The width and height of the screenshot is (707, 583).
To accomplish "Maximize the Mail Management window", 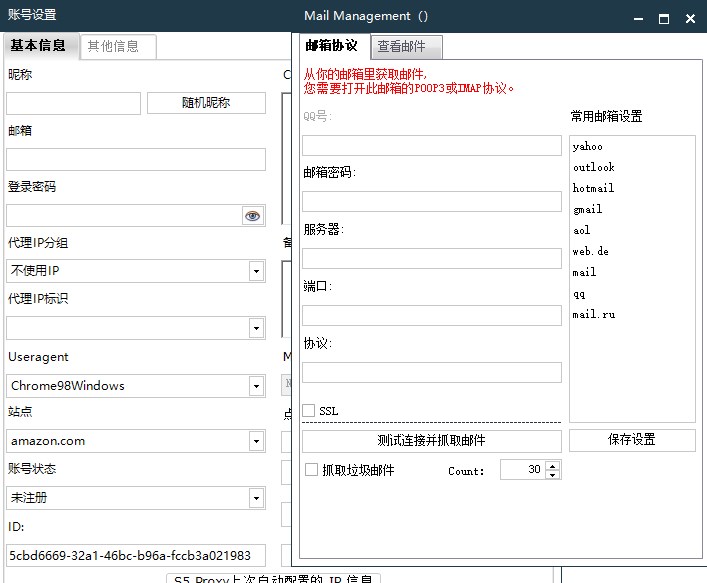I will pyautogui.click(x=664, y=18).
